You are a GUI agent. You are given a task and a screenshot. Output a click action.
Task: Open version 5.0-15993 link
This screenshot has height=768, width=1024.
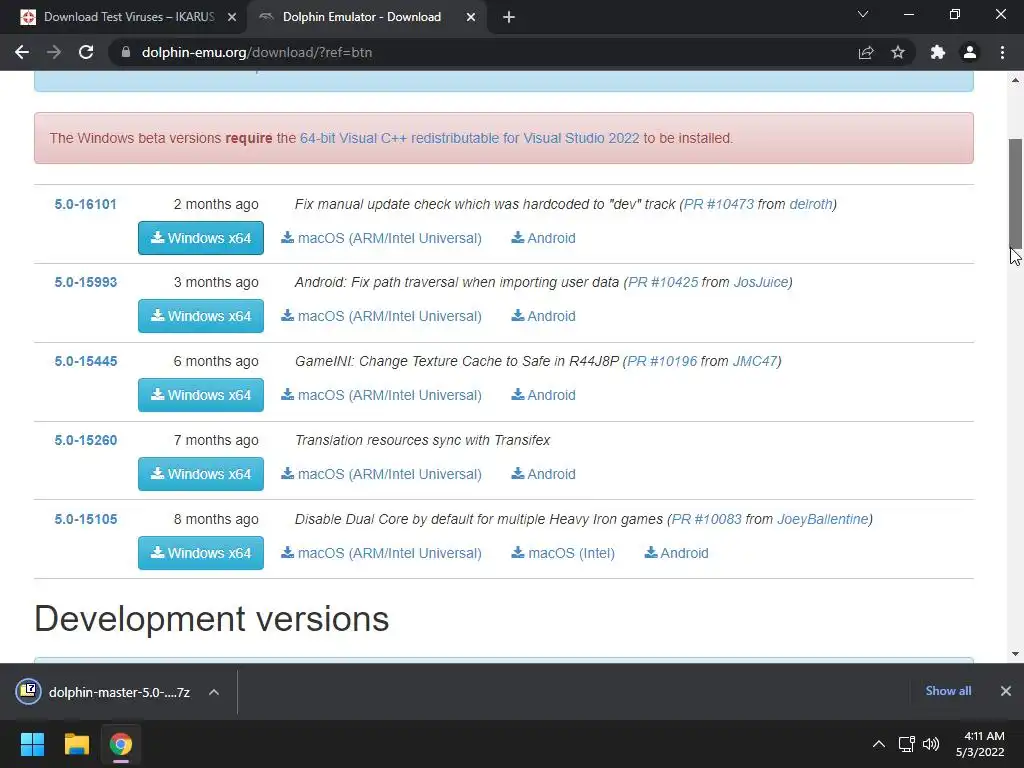pos(86,282)
